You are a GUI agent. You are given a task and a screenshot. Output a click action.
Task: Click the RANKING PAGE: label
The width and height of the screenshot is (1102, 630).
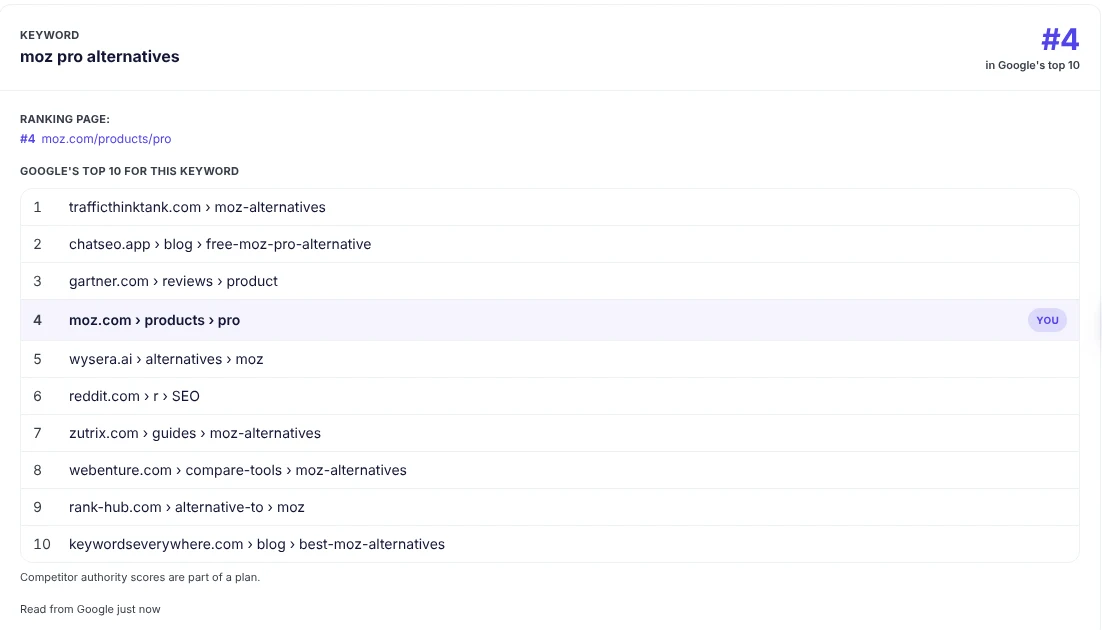(x=65, y=119)
